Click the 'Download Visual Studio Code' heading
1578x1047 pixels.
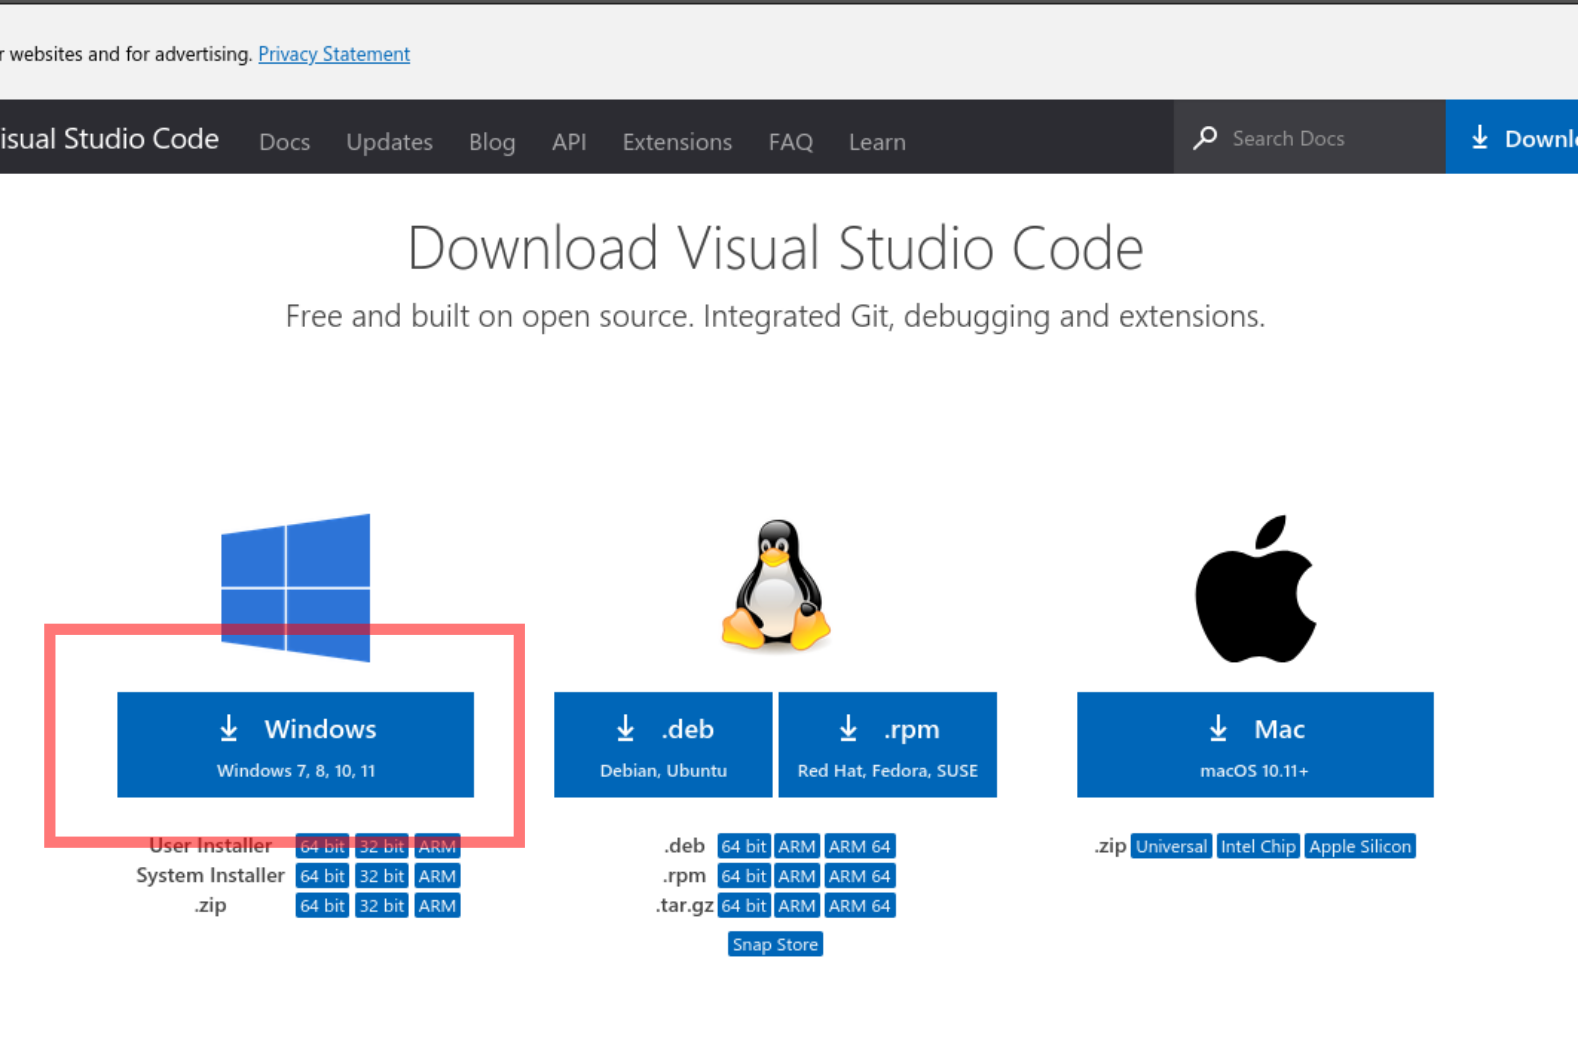(775, 248)
